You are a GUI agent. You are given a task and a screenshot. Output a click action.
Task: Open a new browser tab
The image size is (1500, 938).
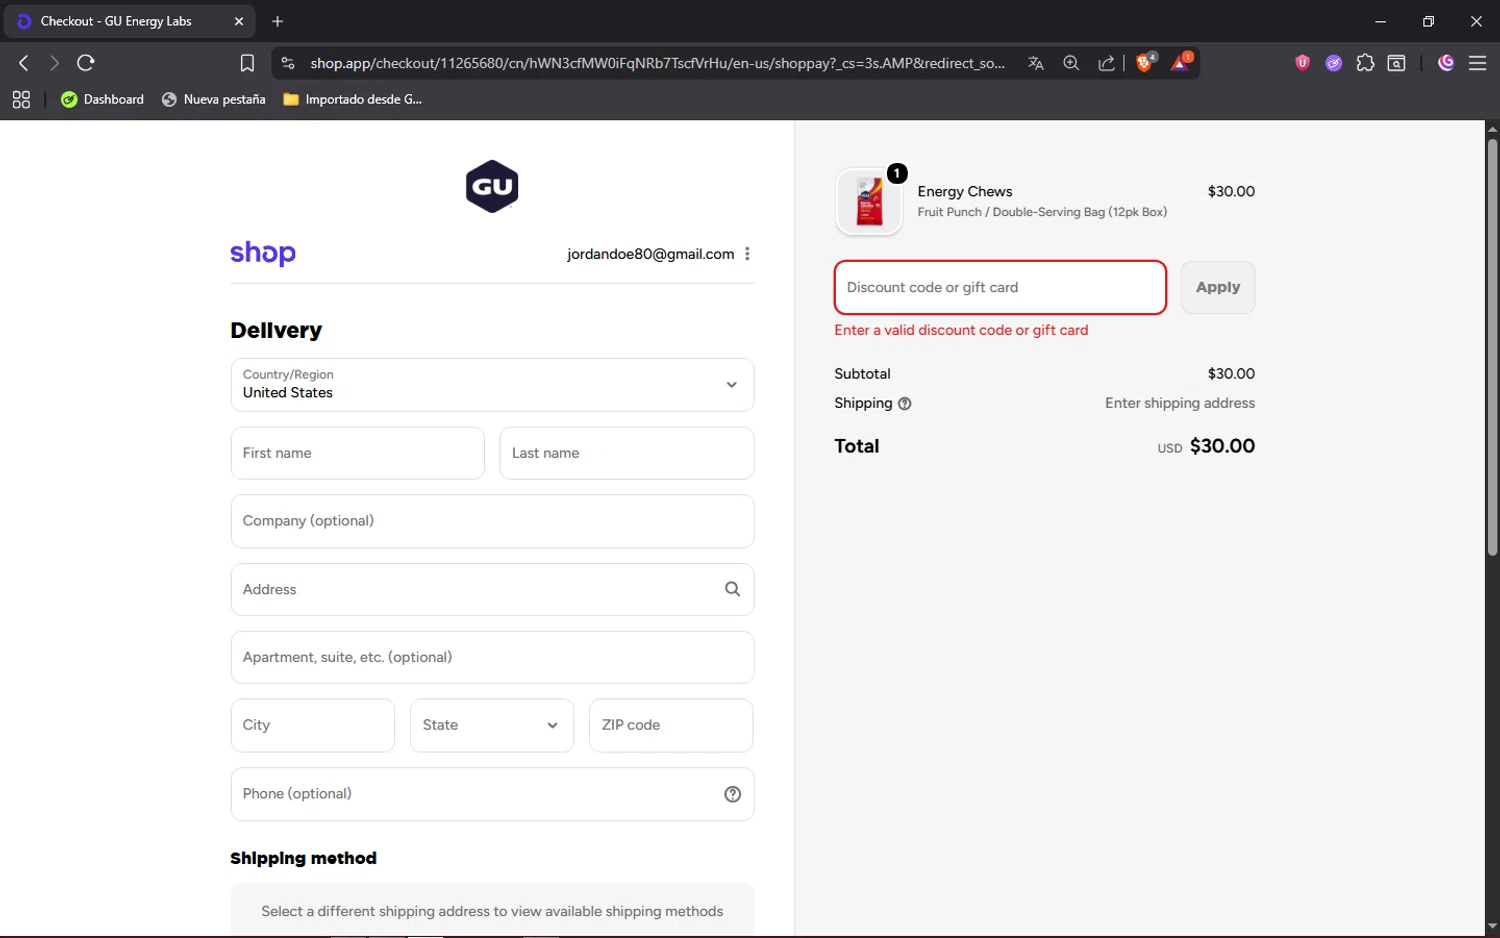278,21
